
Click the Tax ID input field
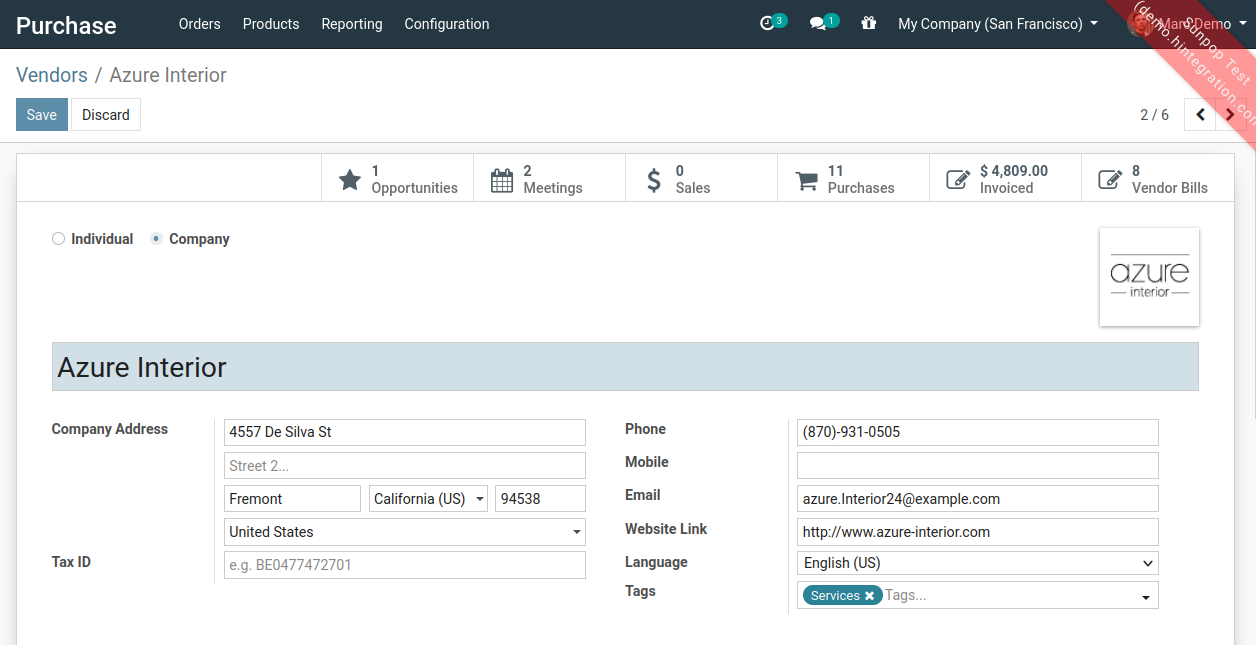point(405,565)
